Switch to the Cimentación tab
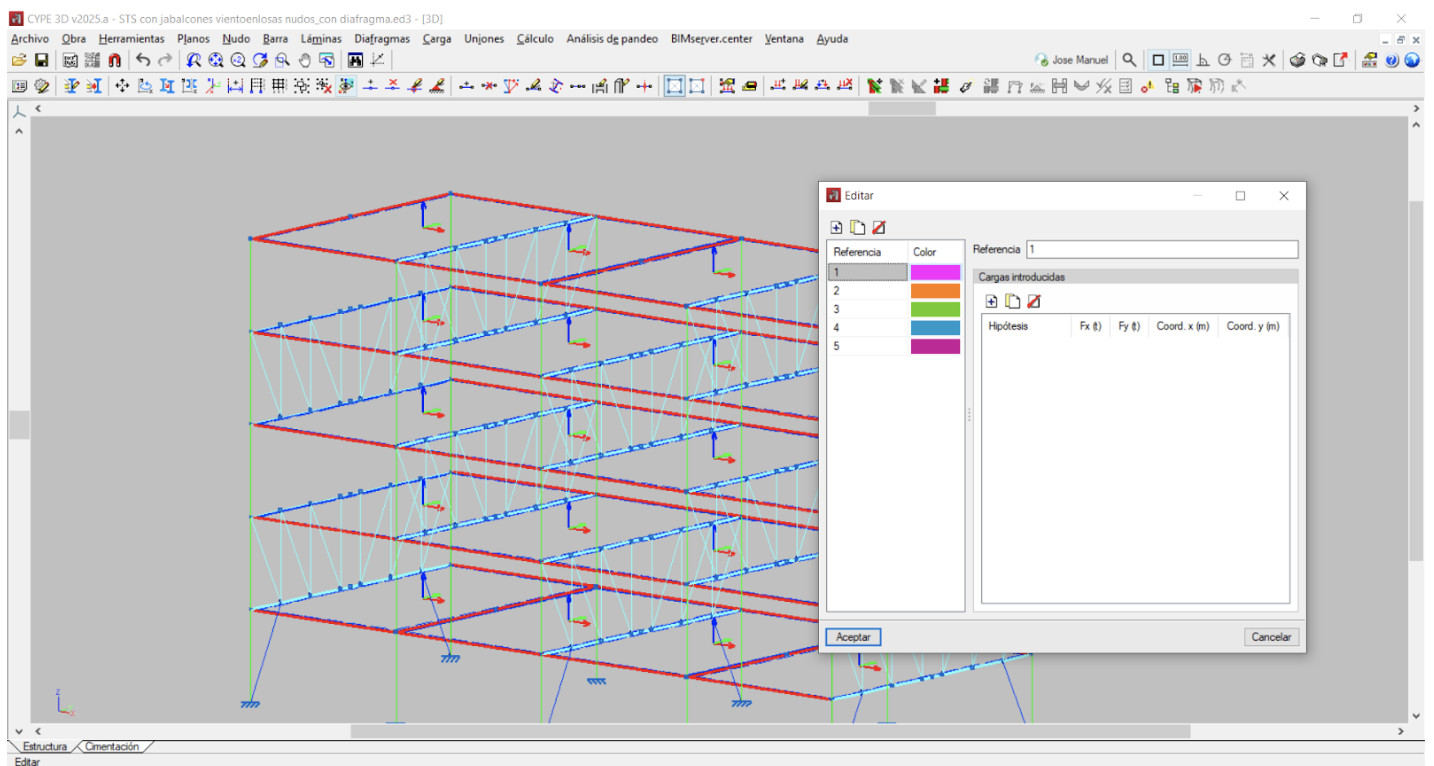 point(112,747)
